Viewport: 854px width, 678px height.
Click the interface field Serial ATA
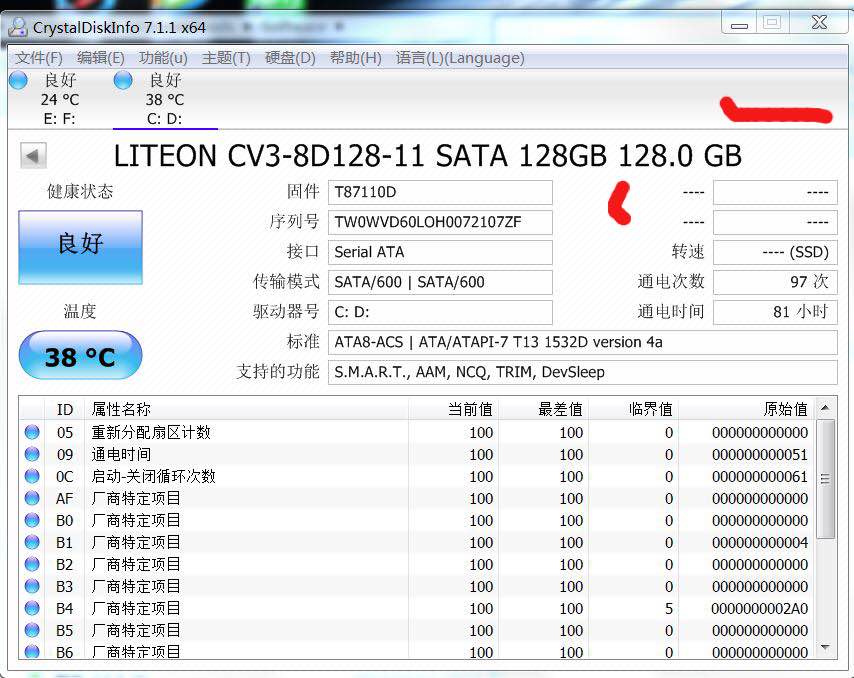pos(440,252)
